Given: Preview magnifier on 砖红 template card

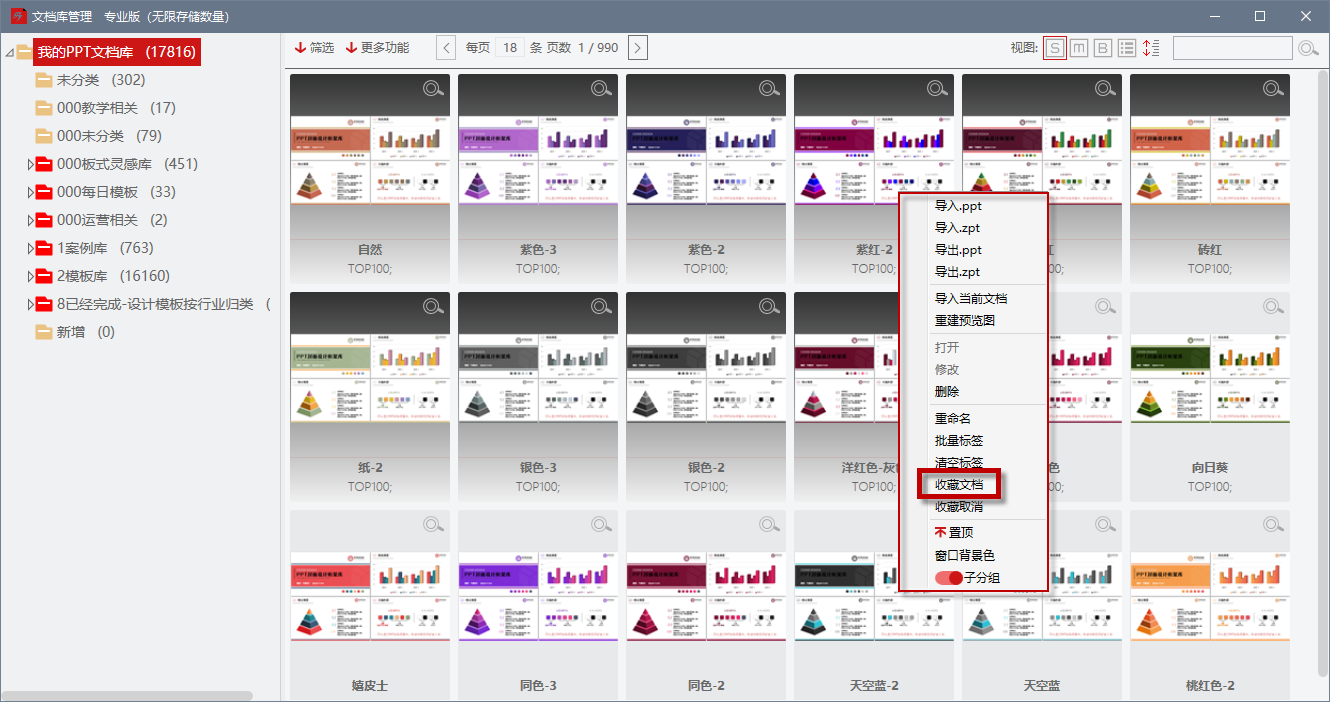Looking at the screenshot, I should [1273, 89].
